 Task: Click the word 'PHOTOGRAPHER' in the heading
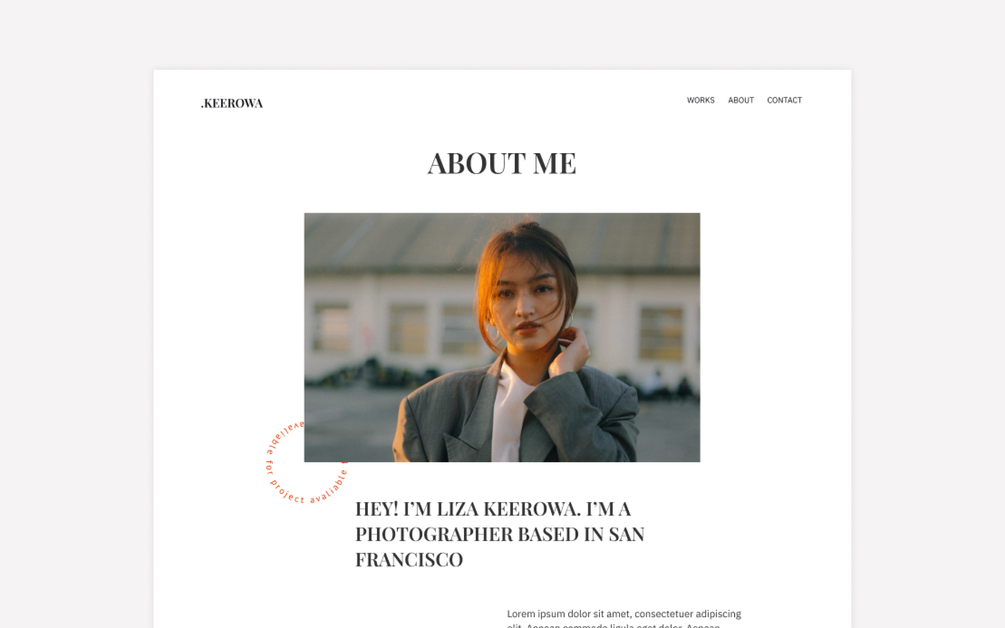pyautogui.click(x=434, y=534)
